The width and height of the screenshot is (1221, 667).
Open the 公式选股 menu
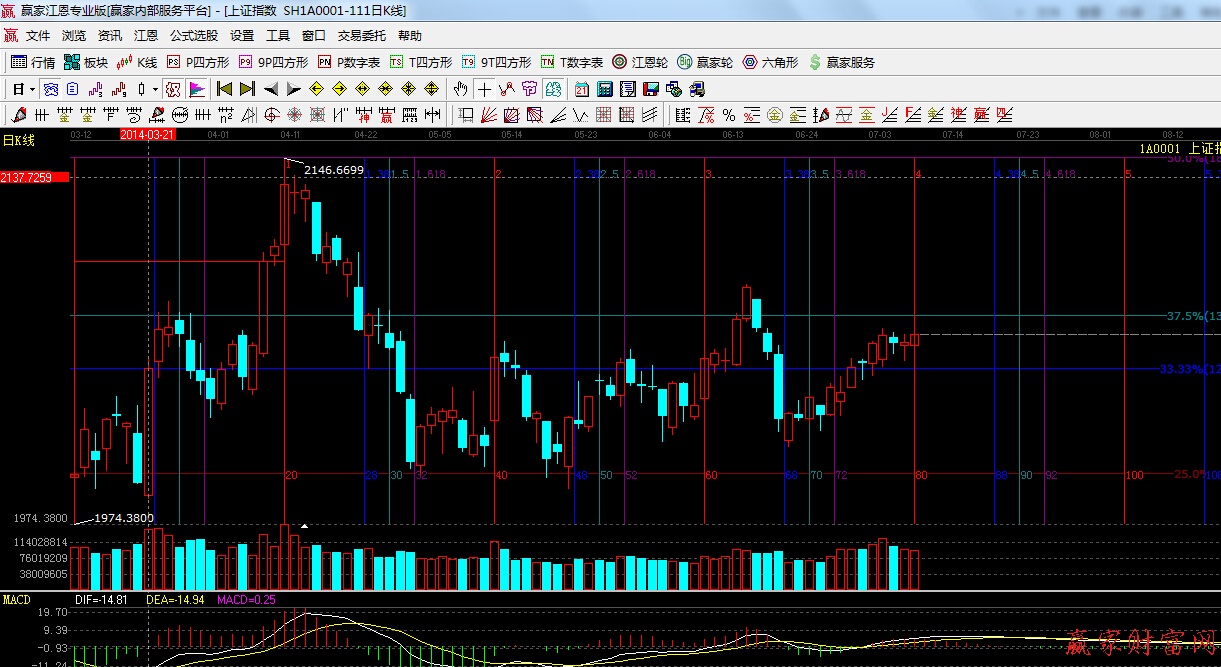coord(193,35)
